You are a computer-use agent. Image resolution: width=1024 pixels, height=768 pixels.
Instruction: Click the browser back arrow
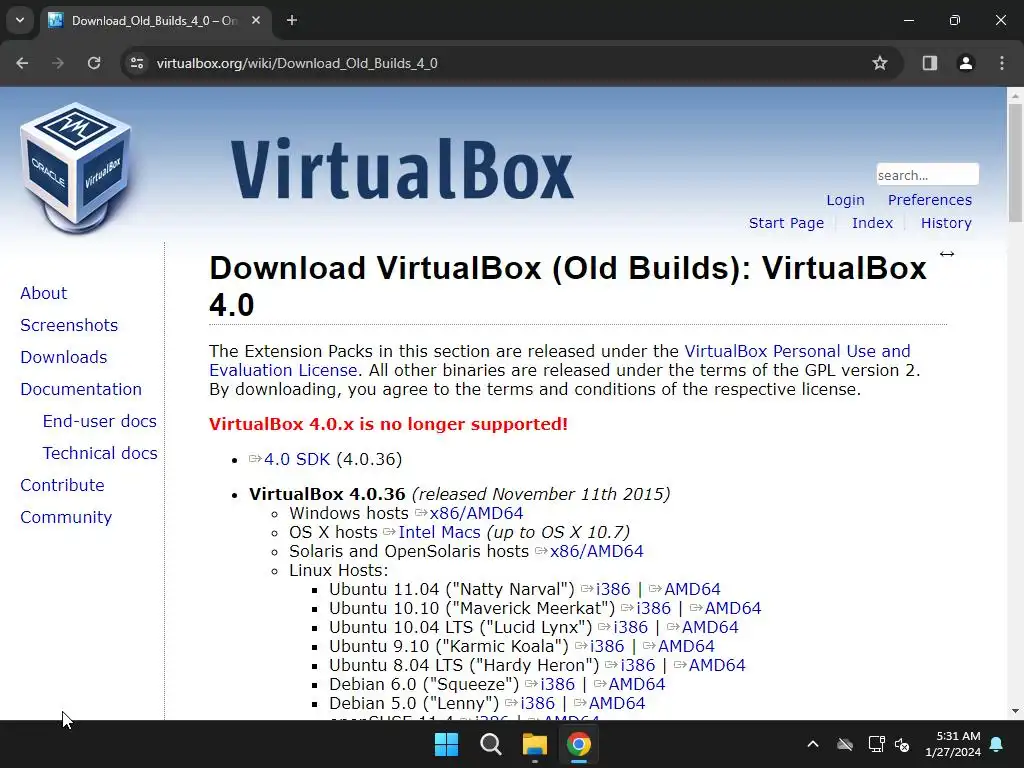22,63
